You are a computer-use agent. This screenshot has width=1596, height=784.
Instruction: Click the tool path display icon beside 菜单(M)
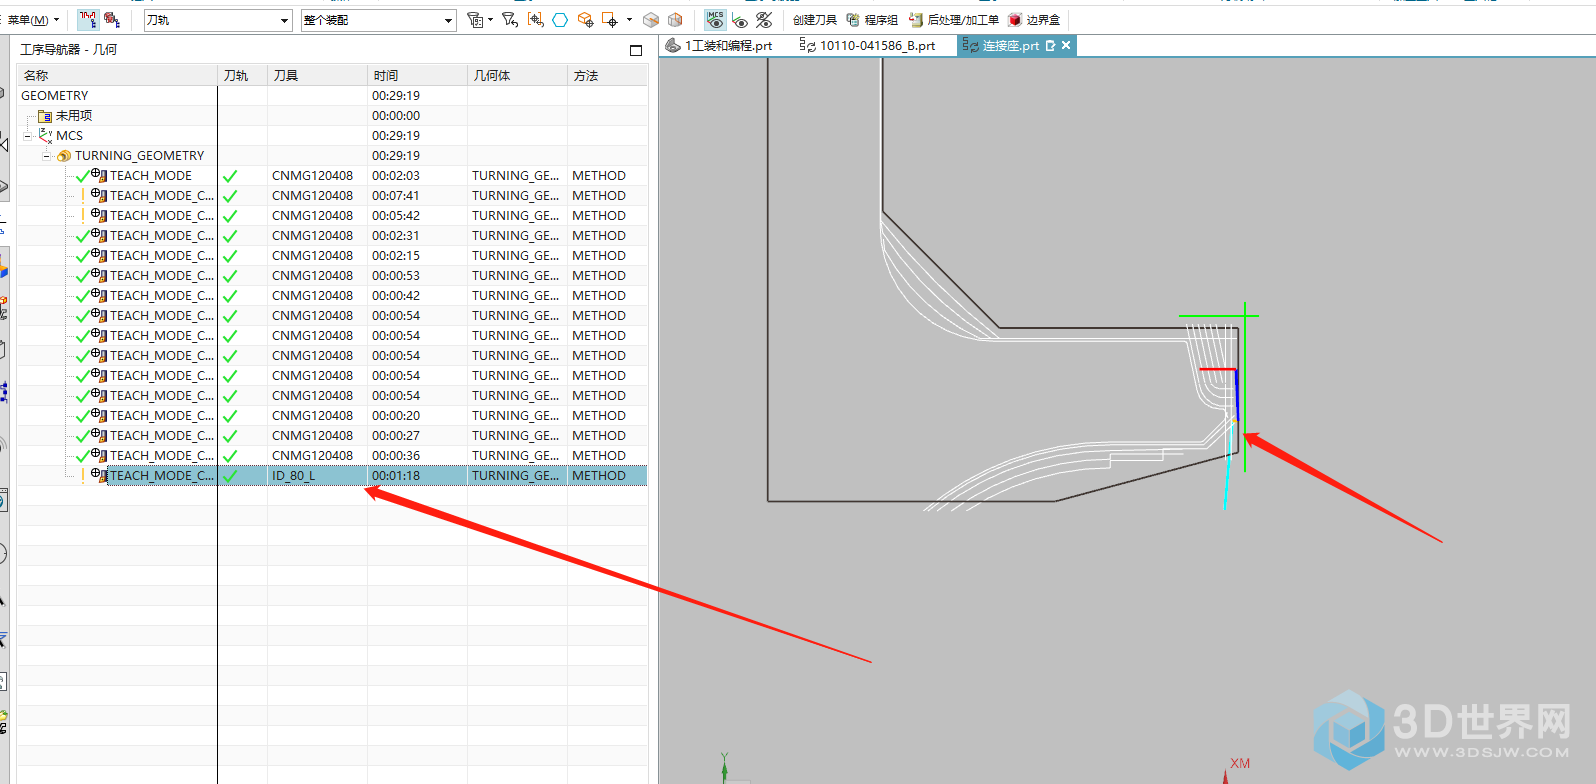click(88, 20)
